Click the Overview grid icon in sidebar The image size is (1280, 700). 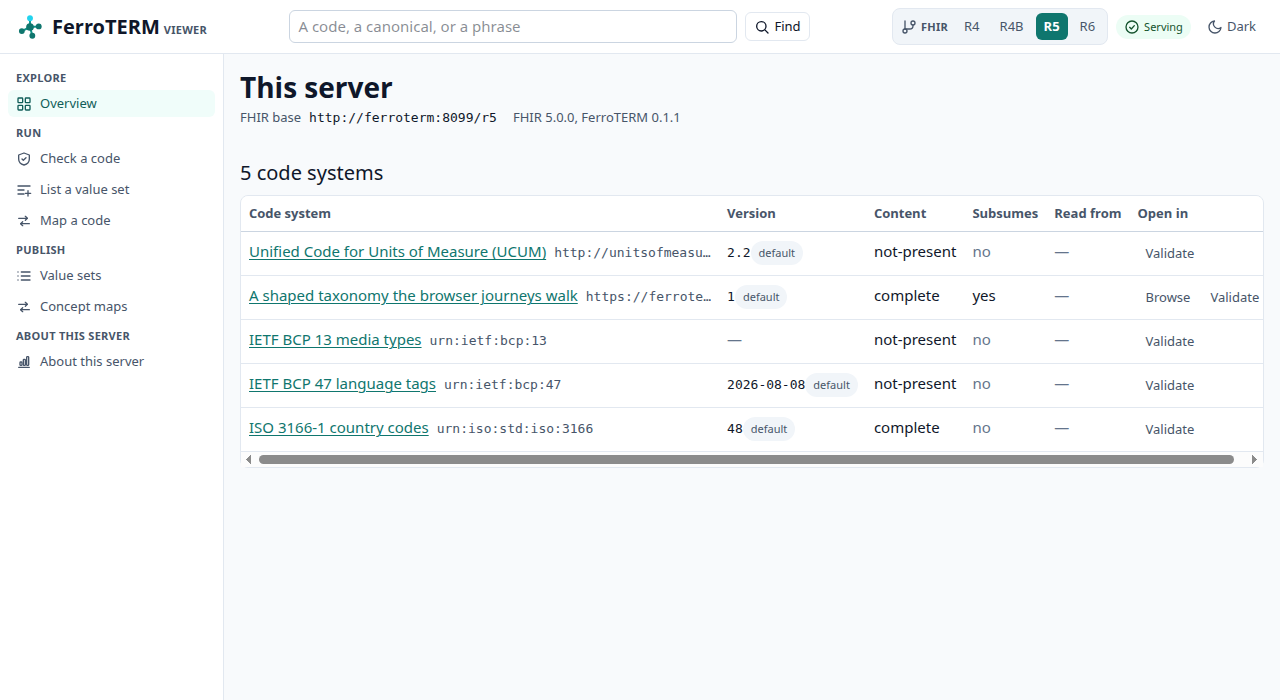(x=24, y=104)
